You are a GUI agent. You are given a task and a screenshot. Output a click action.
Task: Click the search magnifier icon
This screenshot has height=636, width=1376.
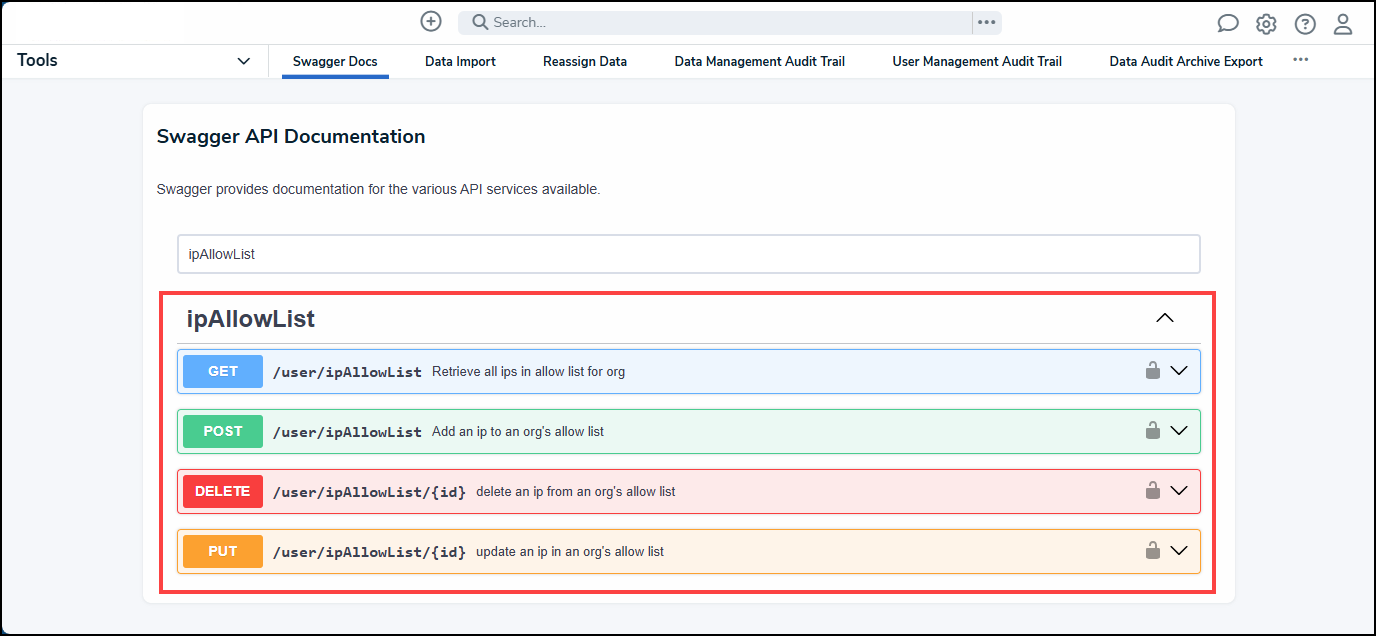(x=480, y=22)
